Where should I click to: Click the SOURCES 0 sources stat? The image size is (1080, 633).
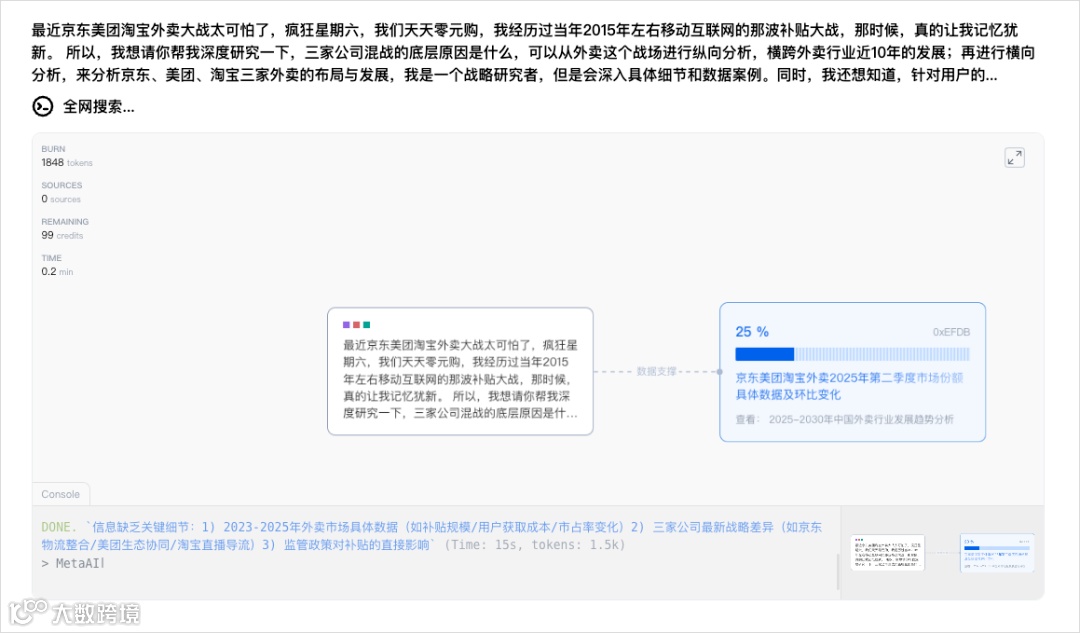[61, 192]
